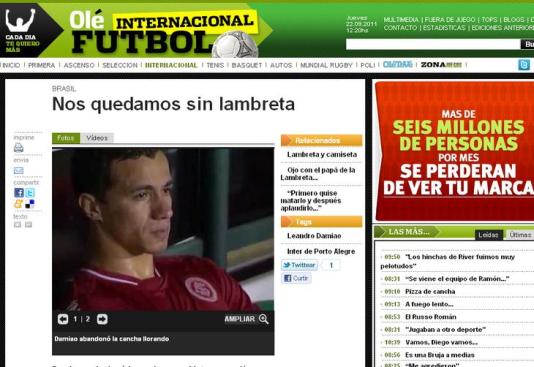The image size is (534, 367).
Task: Open the Leandro Damiao tag link
Action: pyautogui.click(x=314, y=236)
